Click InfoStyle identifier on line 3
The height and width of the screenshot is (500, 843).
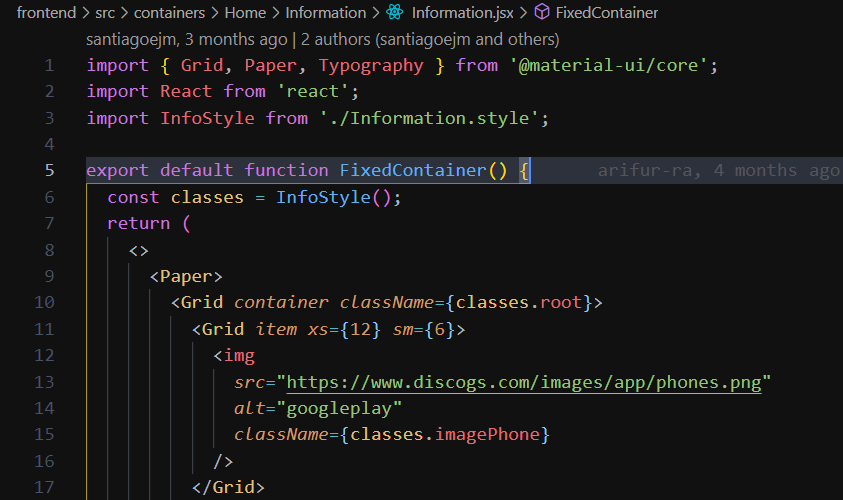[x=208, y=118]
